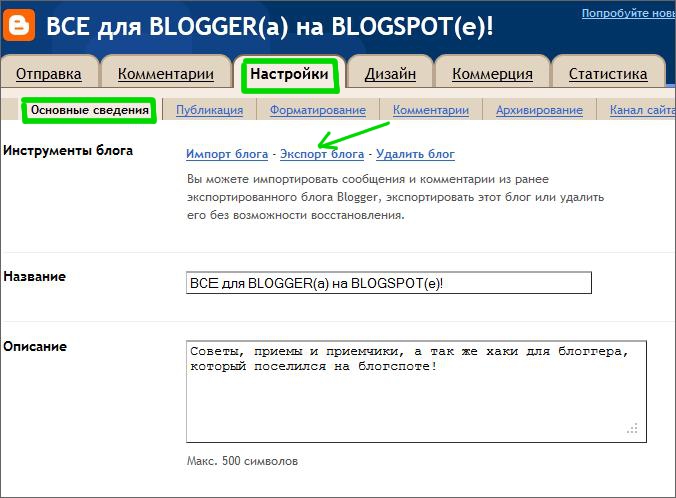
Task: Go to the Коммерция tab
Action: (492, 74)
